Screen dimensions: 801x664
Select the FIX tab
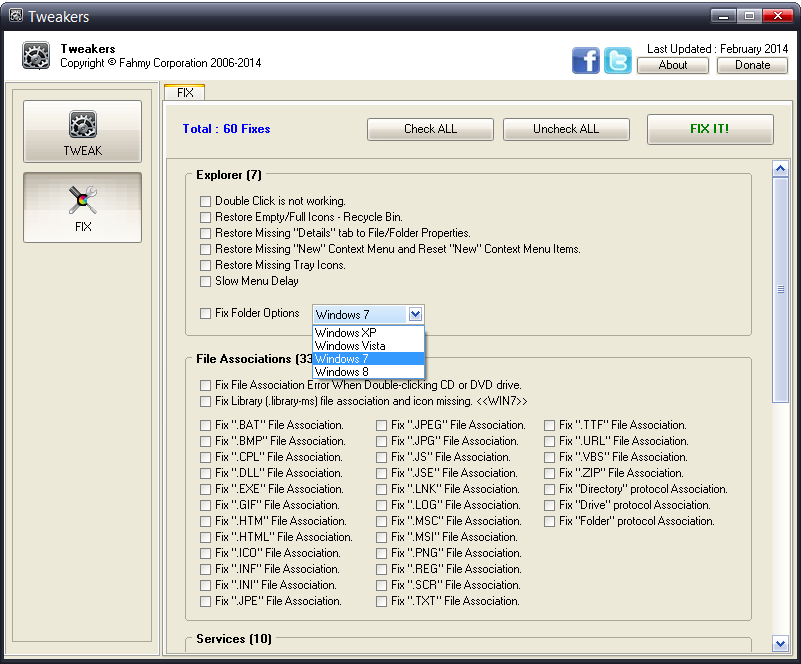[185, 92]
